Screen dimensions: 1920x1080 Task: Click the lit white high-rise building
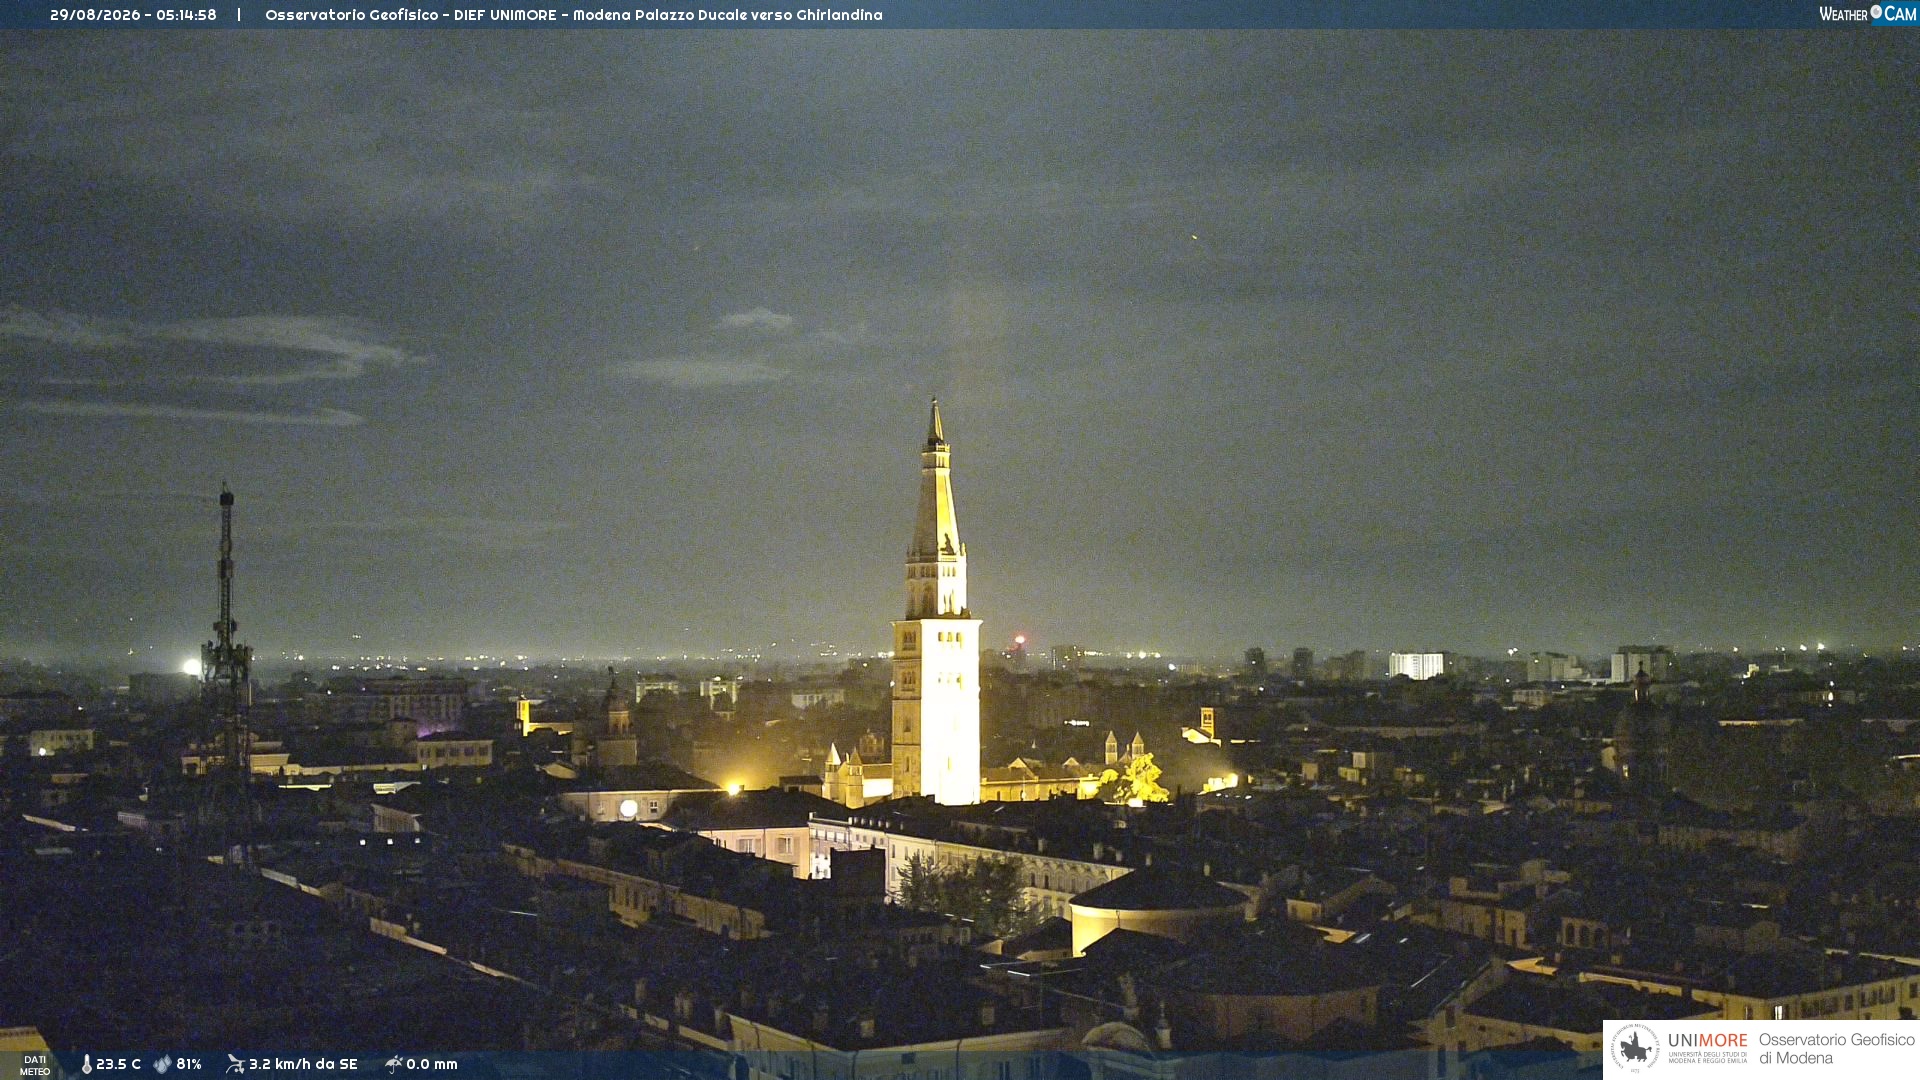[x=1416, y=666]
